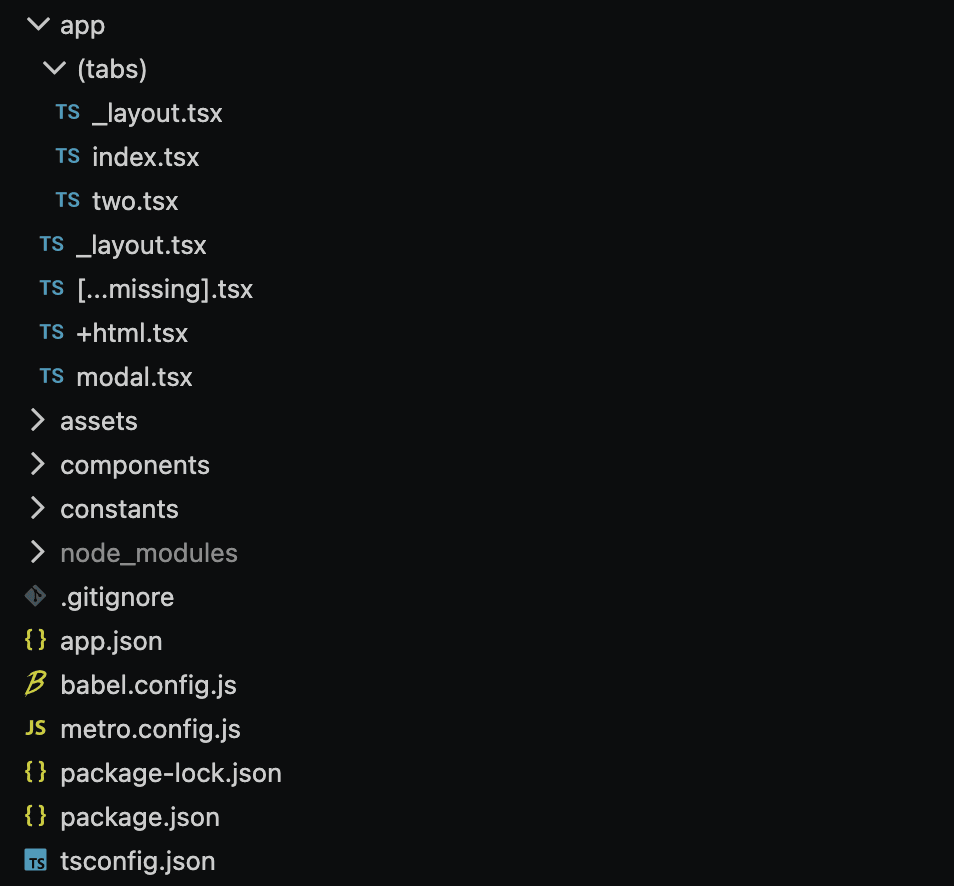The image size is (954, 886).
Task: Select the modal.tsx file
Action: point(134,376)
